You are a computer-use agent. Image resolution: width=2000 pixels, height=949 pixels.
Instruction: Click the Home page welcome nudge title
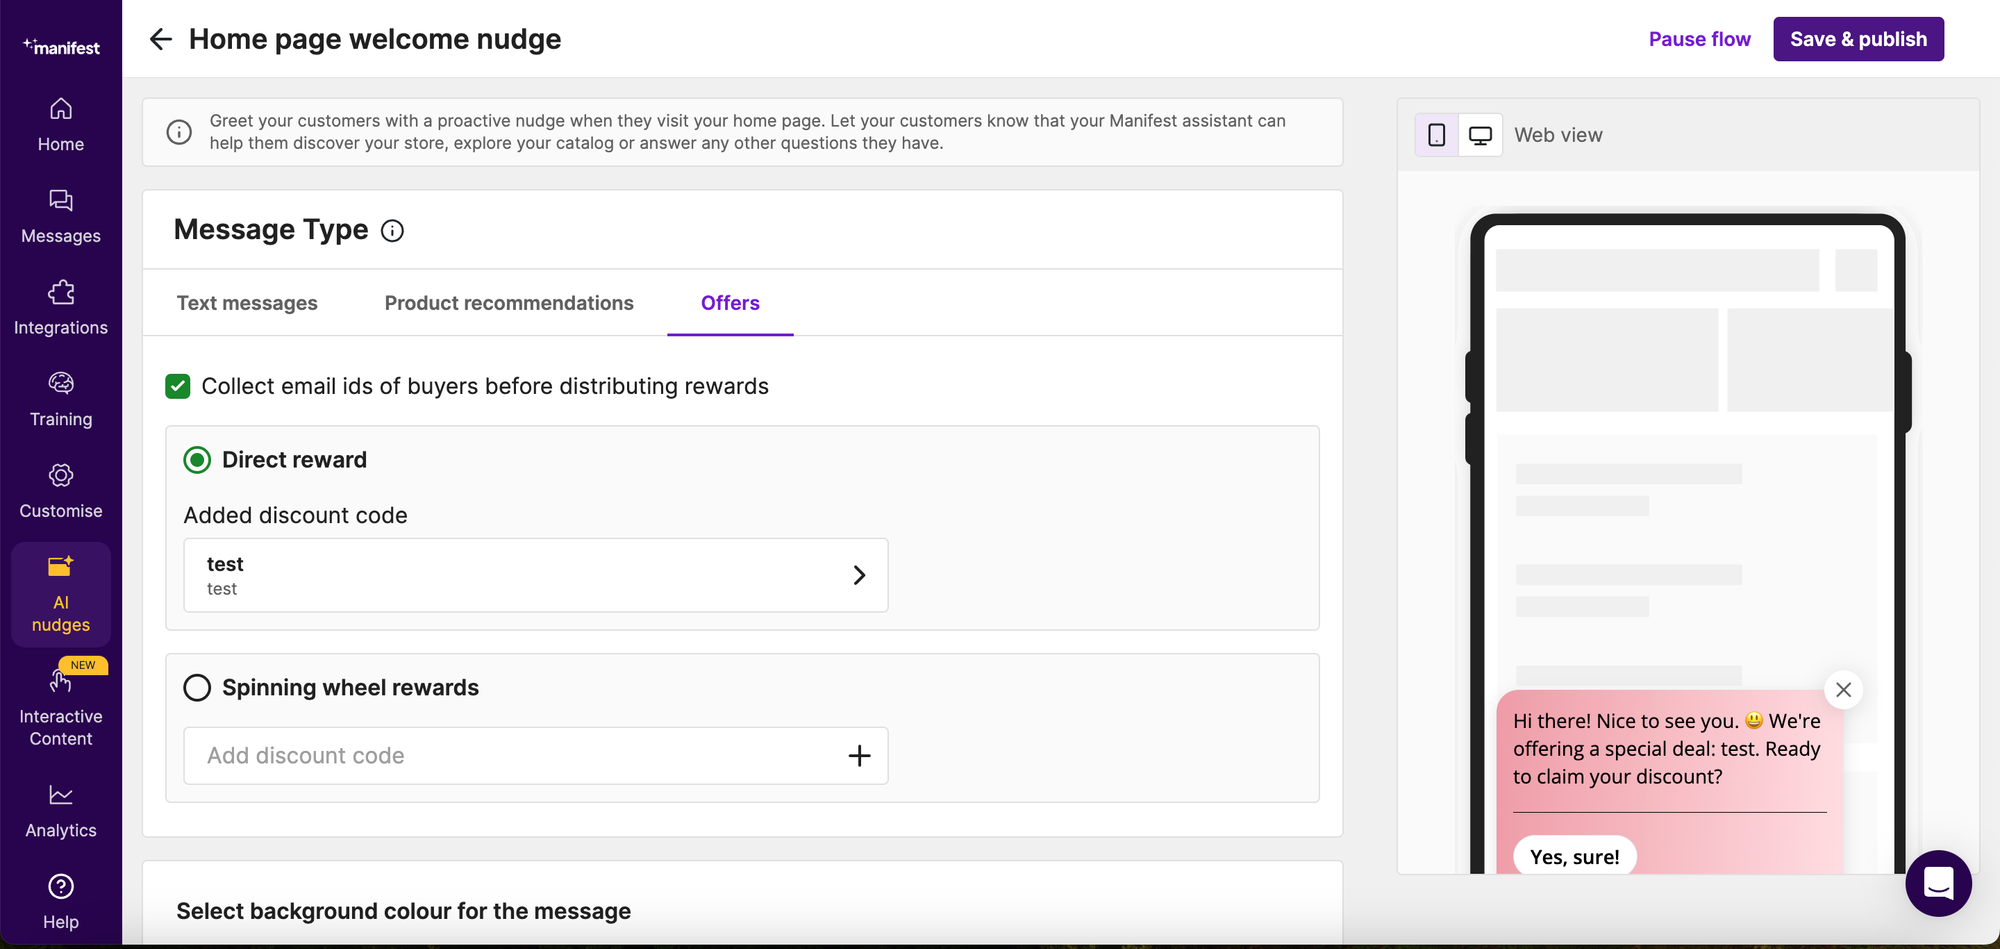tap(375, 39)
